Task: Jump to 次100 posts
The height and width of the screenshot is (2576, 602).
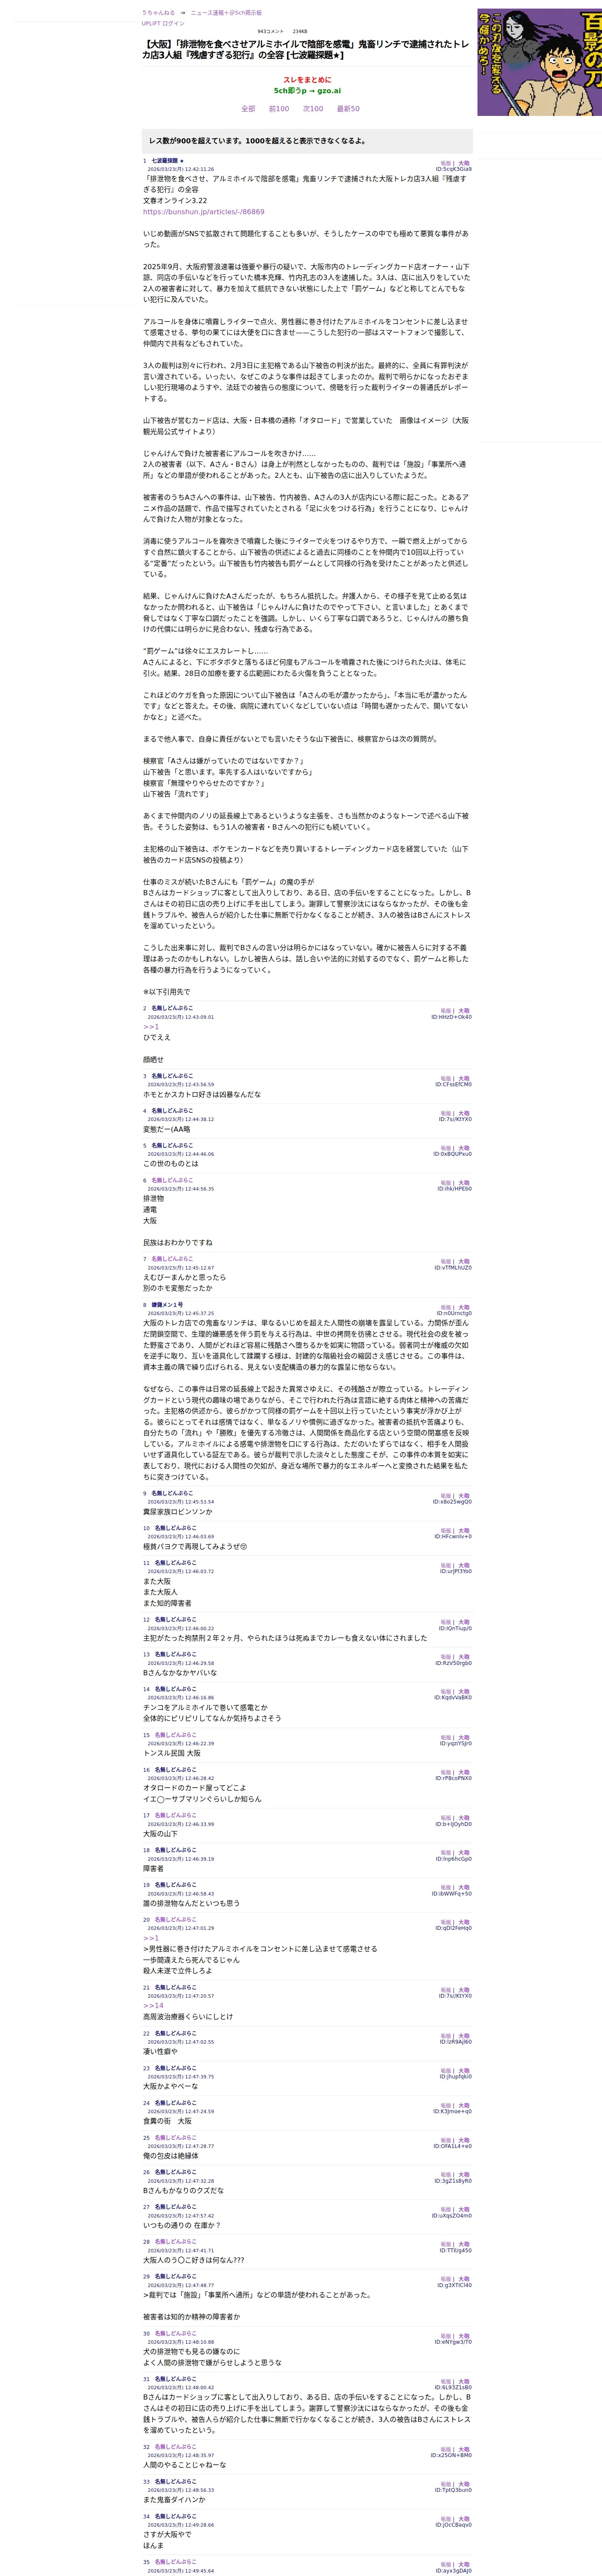Action: [x=313, y=109]
